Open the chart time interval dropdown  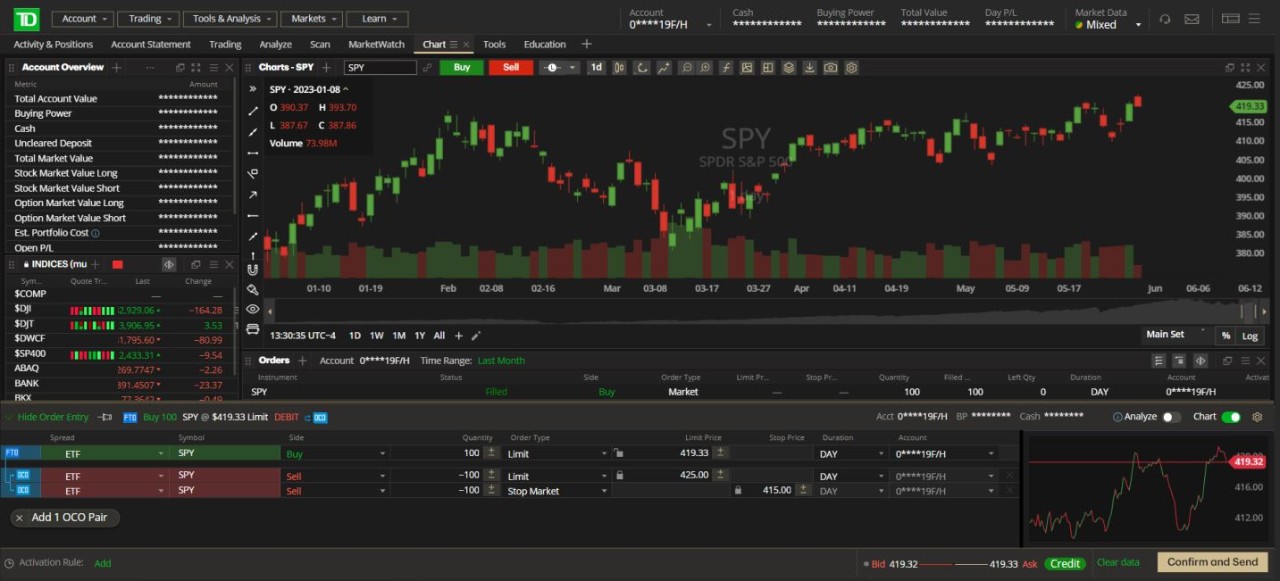tap(596, 68)
